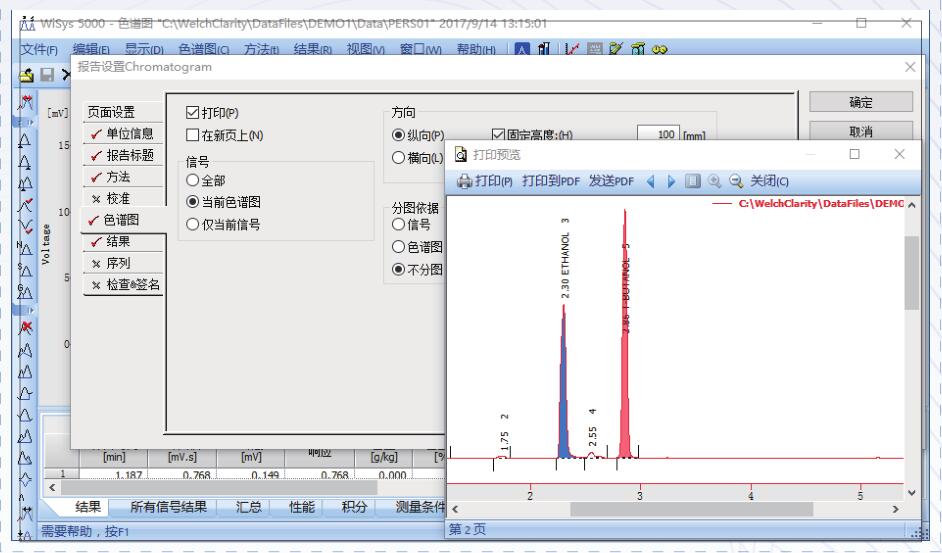Select the 当前色谱图 radio button
The height and width of the screenshot is (553, 942).
(192, 201)
